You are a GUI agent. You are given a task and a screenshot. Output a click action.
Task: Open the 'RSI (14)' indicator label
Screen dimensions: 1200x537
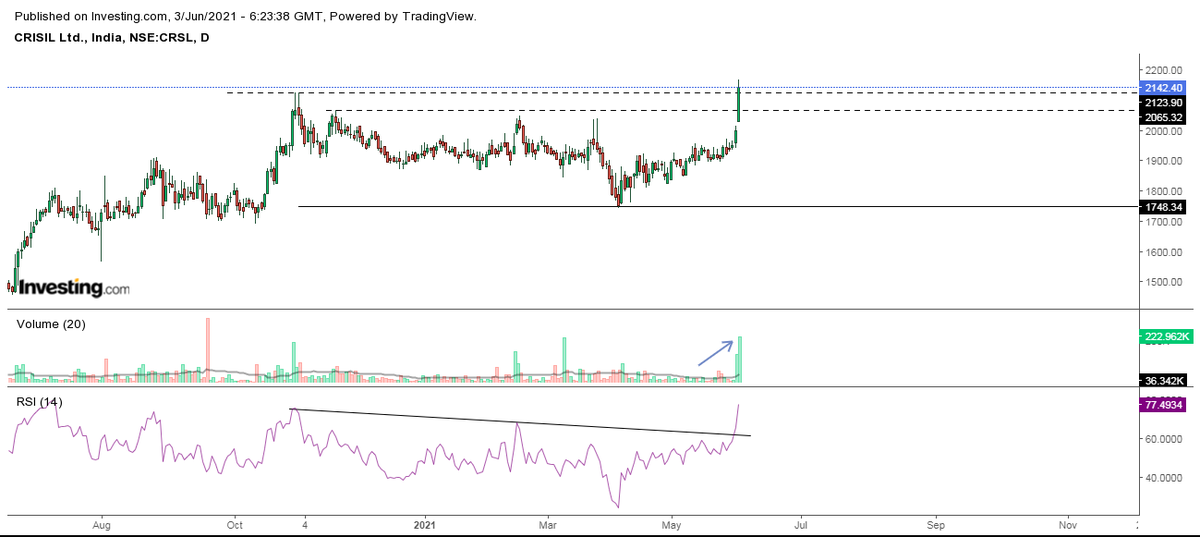pyautogui.click(x=39, y=402)
